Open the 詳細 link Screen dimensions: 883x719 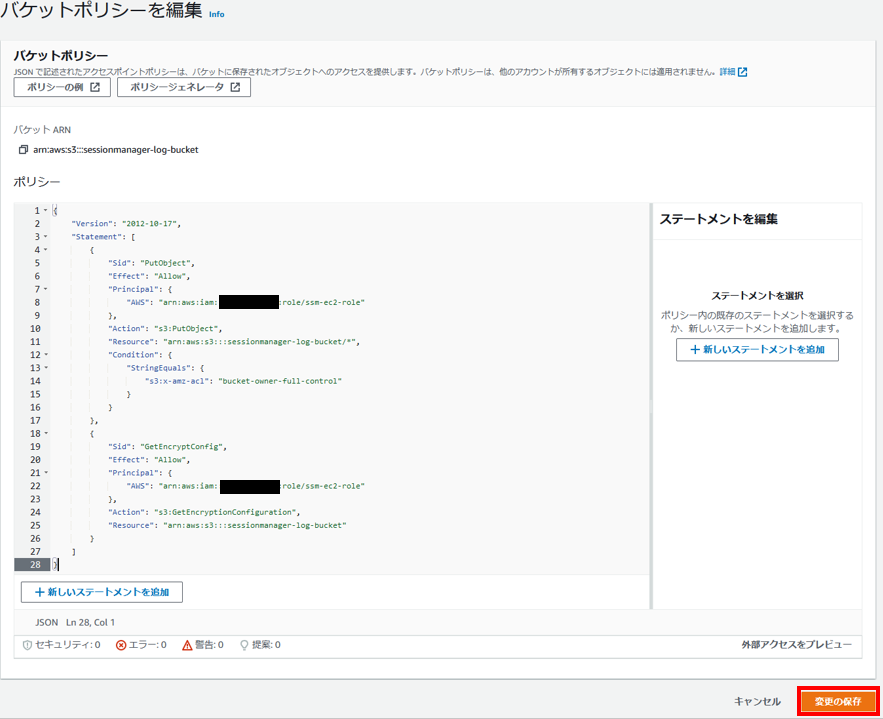tap(727, 72)
